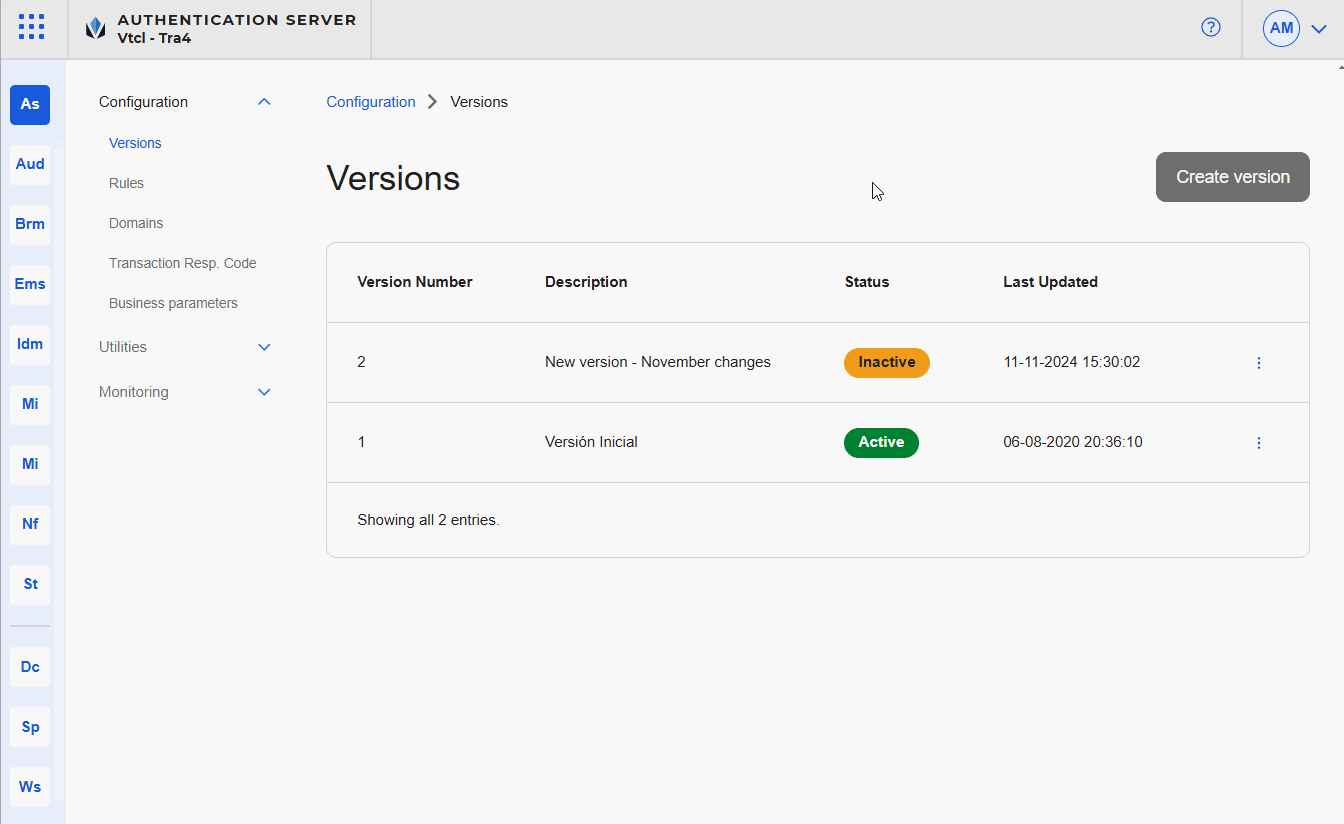1344x824 pixels.
Task: Click the Create version button
Action: 1232,177
